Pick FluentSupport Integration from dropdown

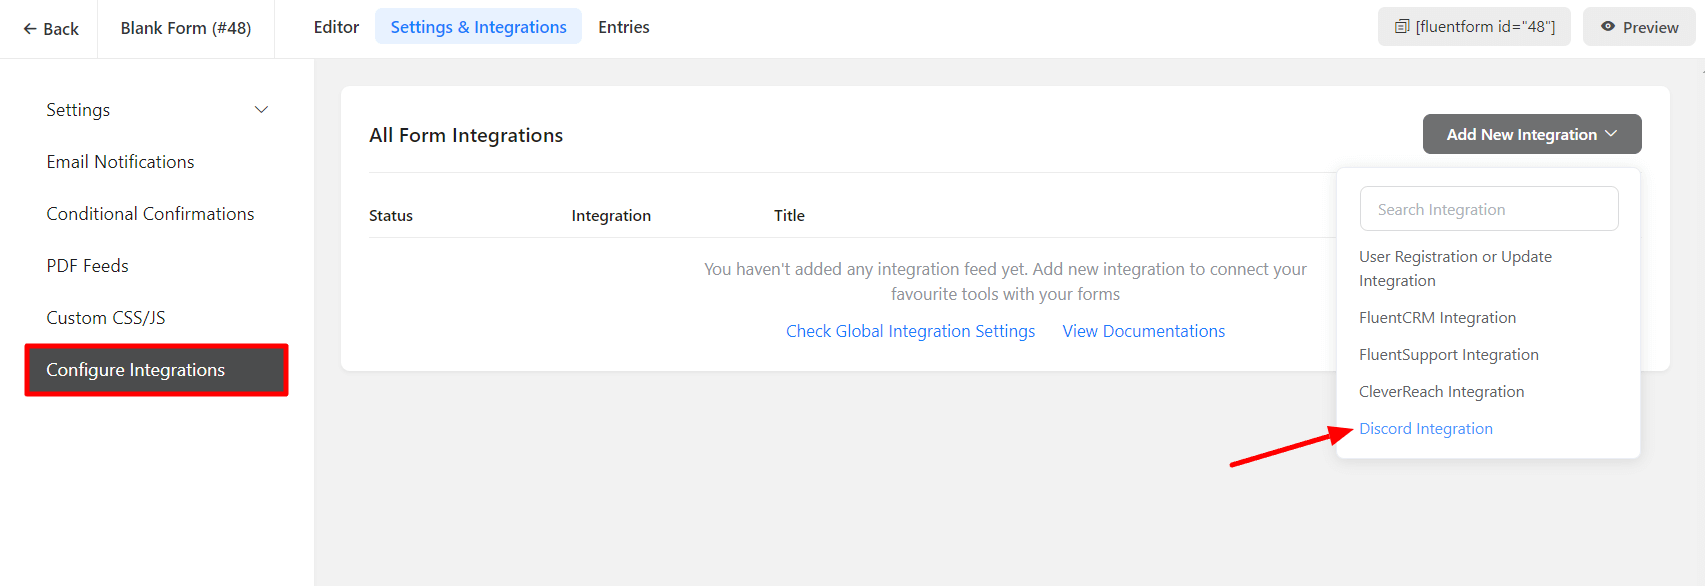1448,355
